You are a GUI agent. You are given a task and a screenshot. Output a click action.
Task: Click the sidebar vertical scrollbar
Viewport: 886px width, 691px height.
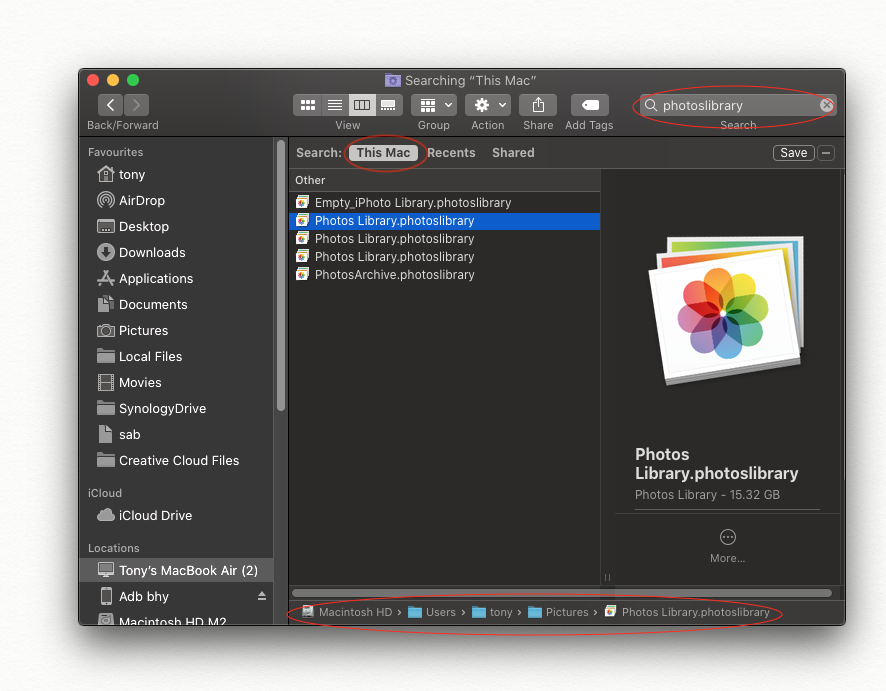coord(281,275)
